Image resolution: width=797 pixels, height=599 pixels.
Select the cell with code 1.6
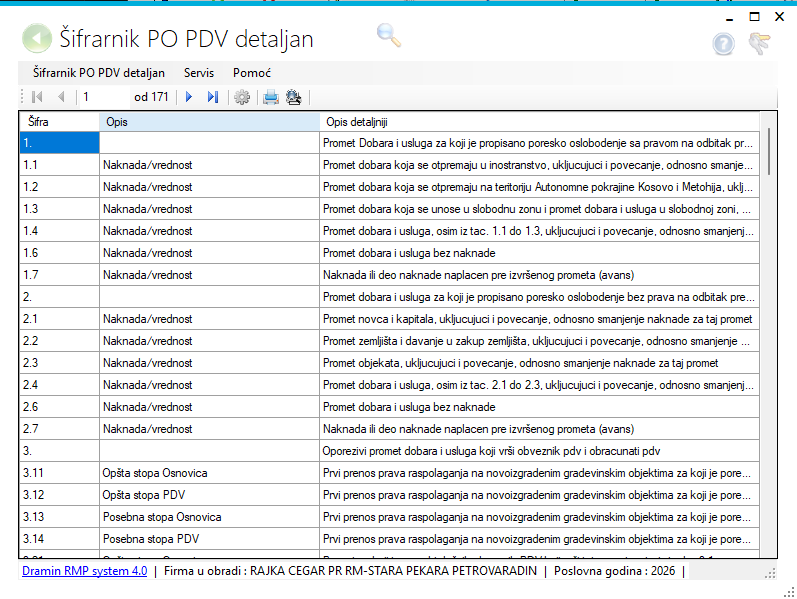pos(59,253)
